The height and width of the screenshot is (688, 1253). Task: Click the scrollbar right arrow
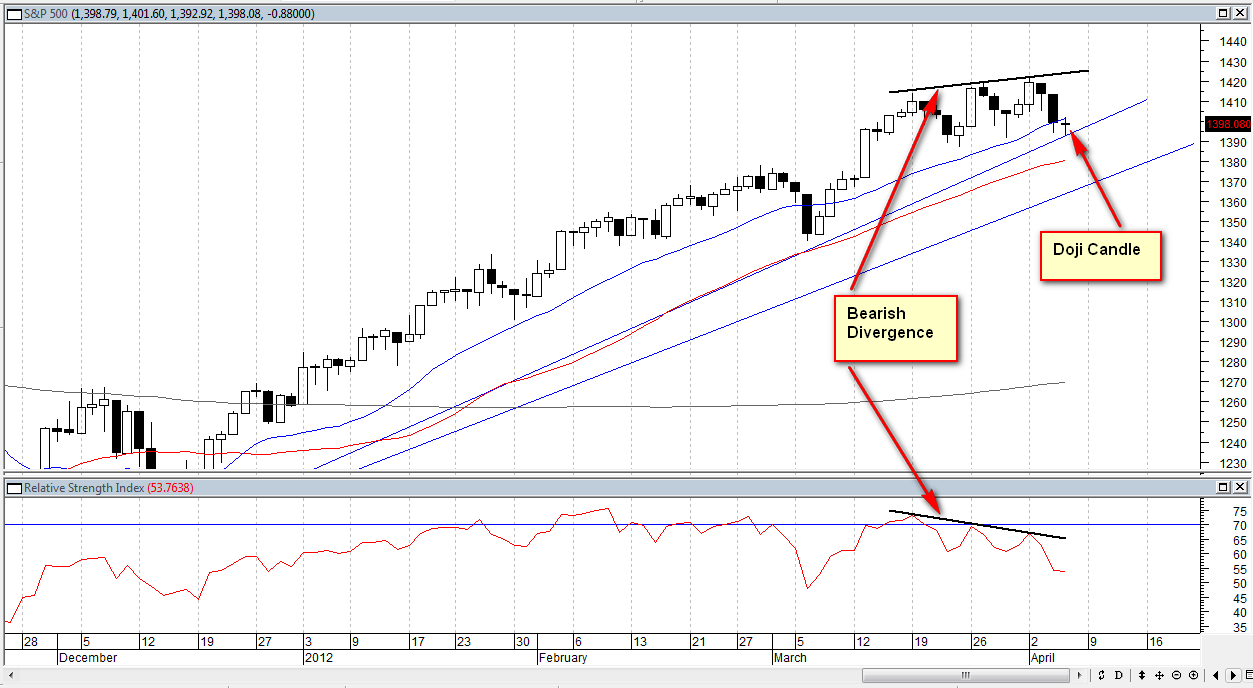pos(1080,675)
